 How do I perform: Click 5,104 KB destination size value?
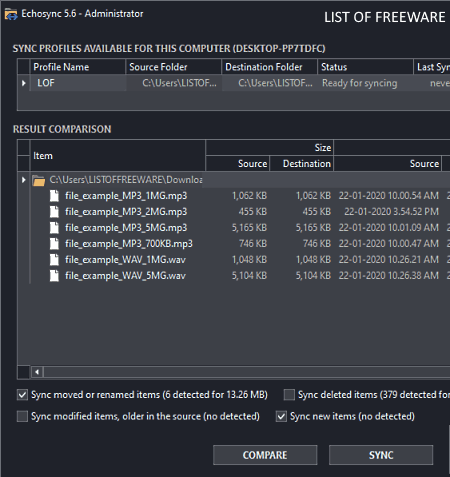click(x=313, y=276)
